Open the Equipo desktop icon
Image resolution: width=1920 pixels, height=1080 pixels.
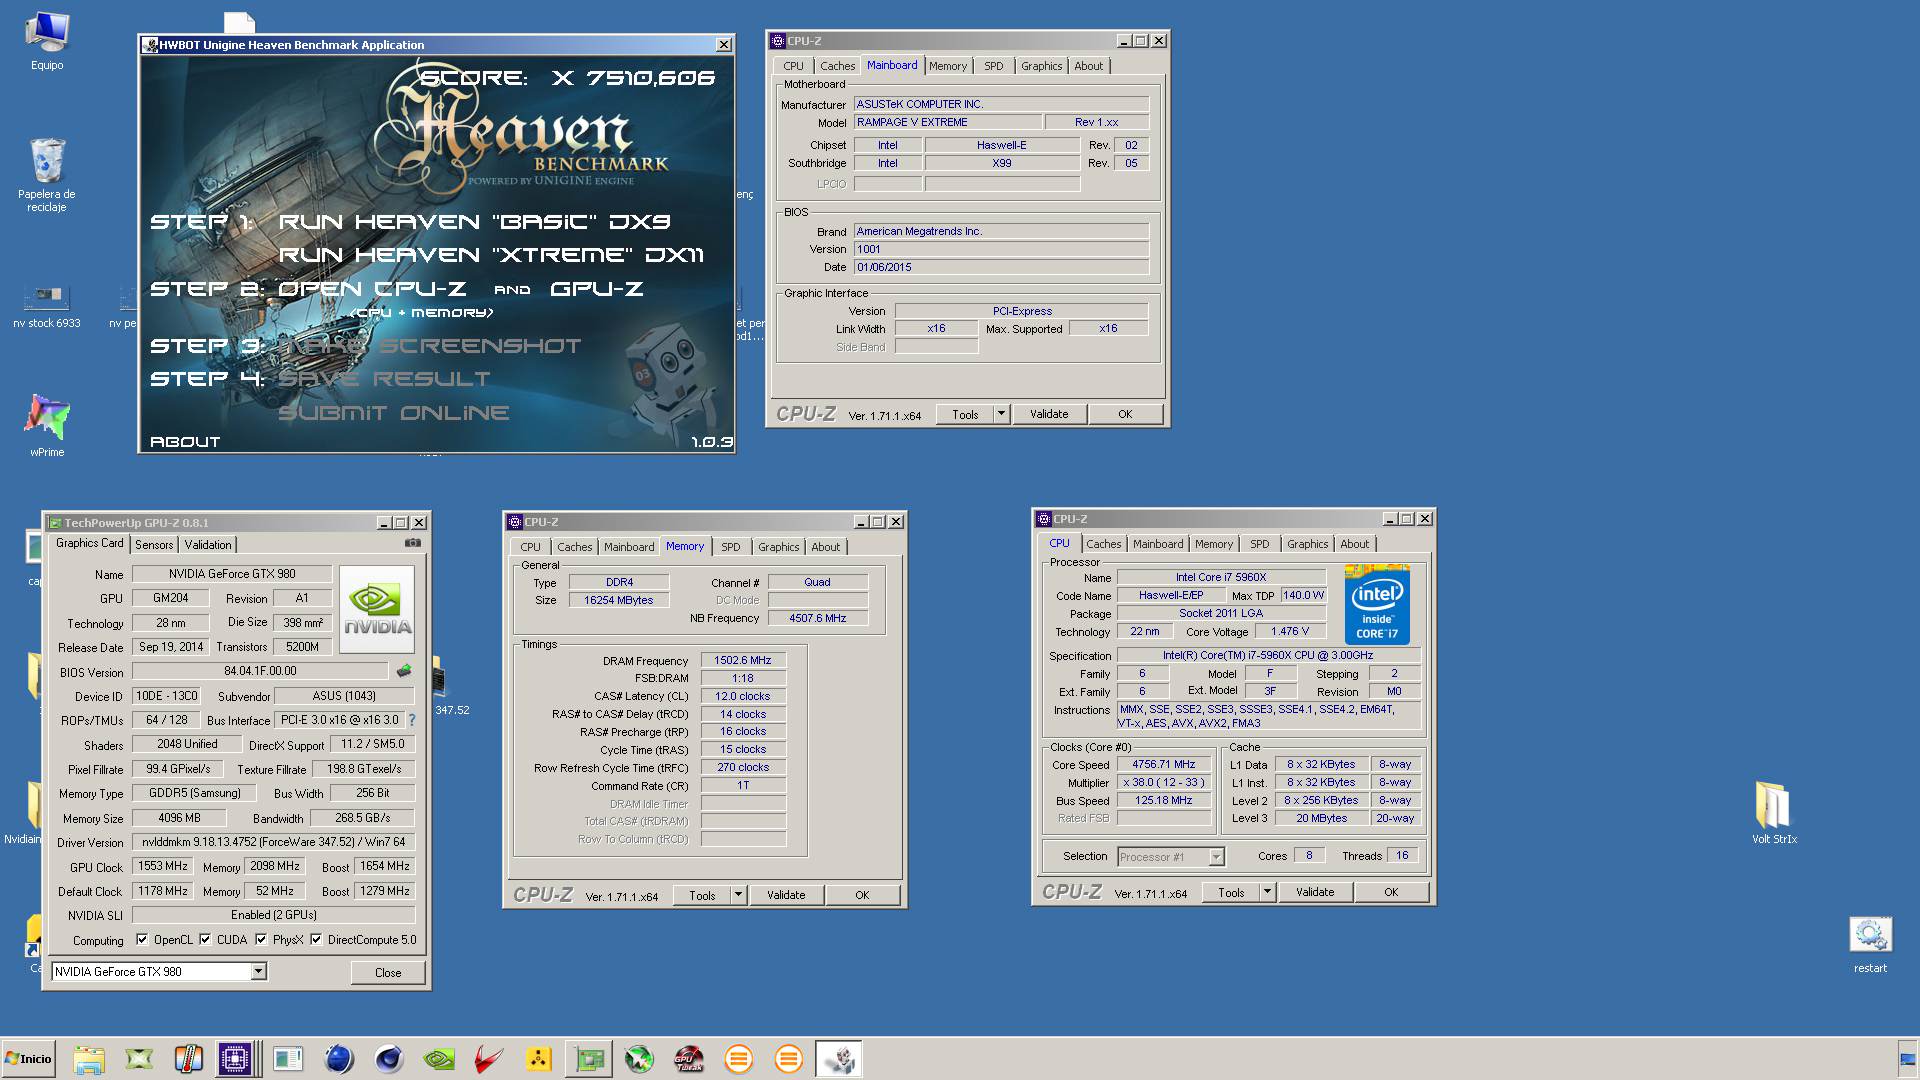click(47, 41)
